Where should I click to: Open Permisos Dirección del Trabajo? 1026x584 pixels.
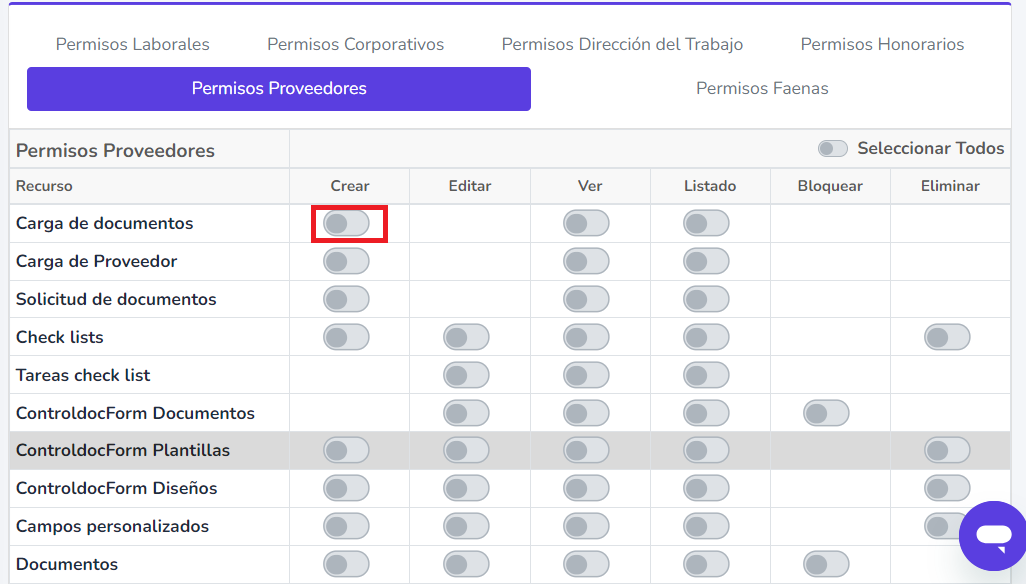tap(622, 44)
